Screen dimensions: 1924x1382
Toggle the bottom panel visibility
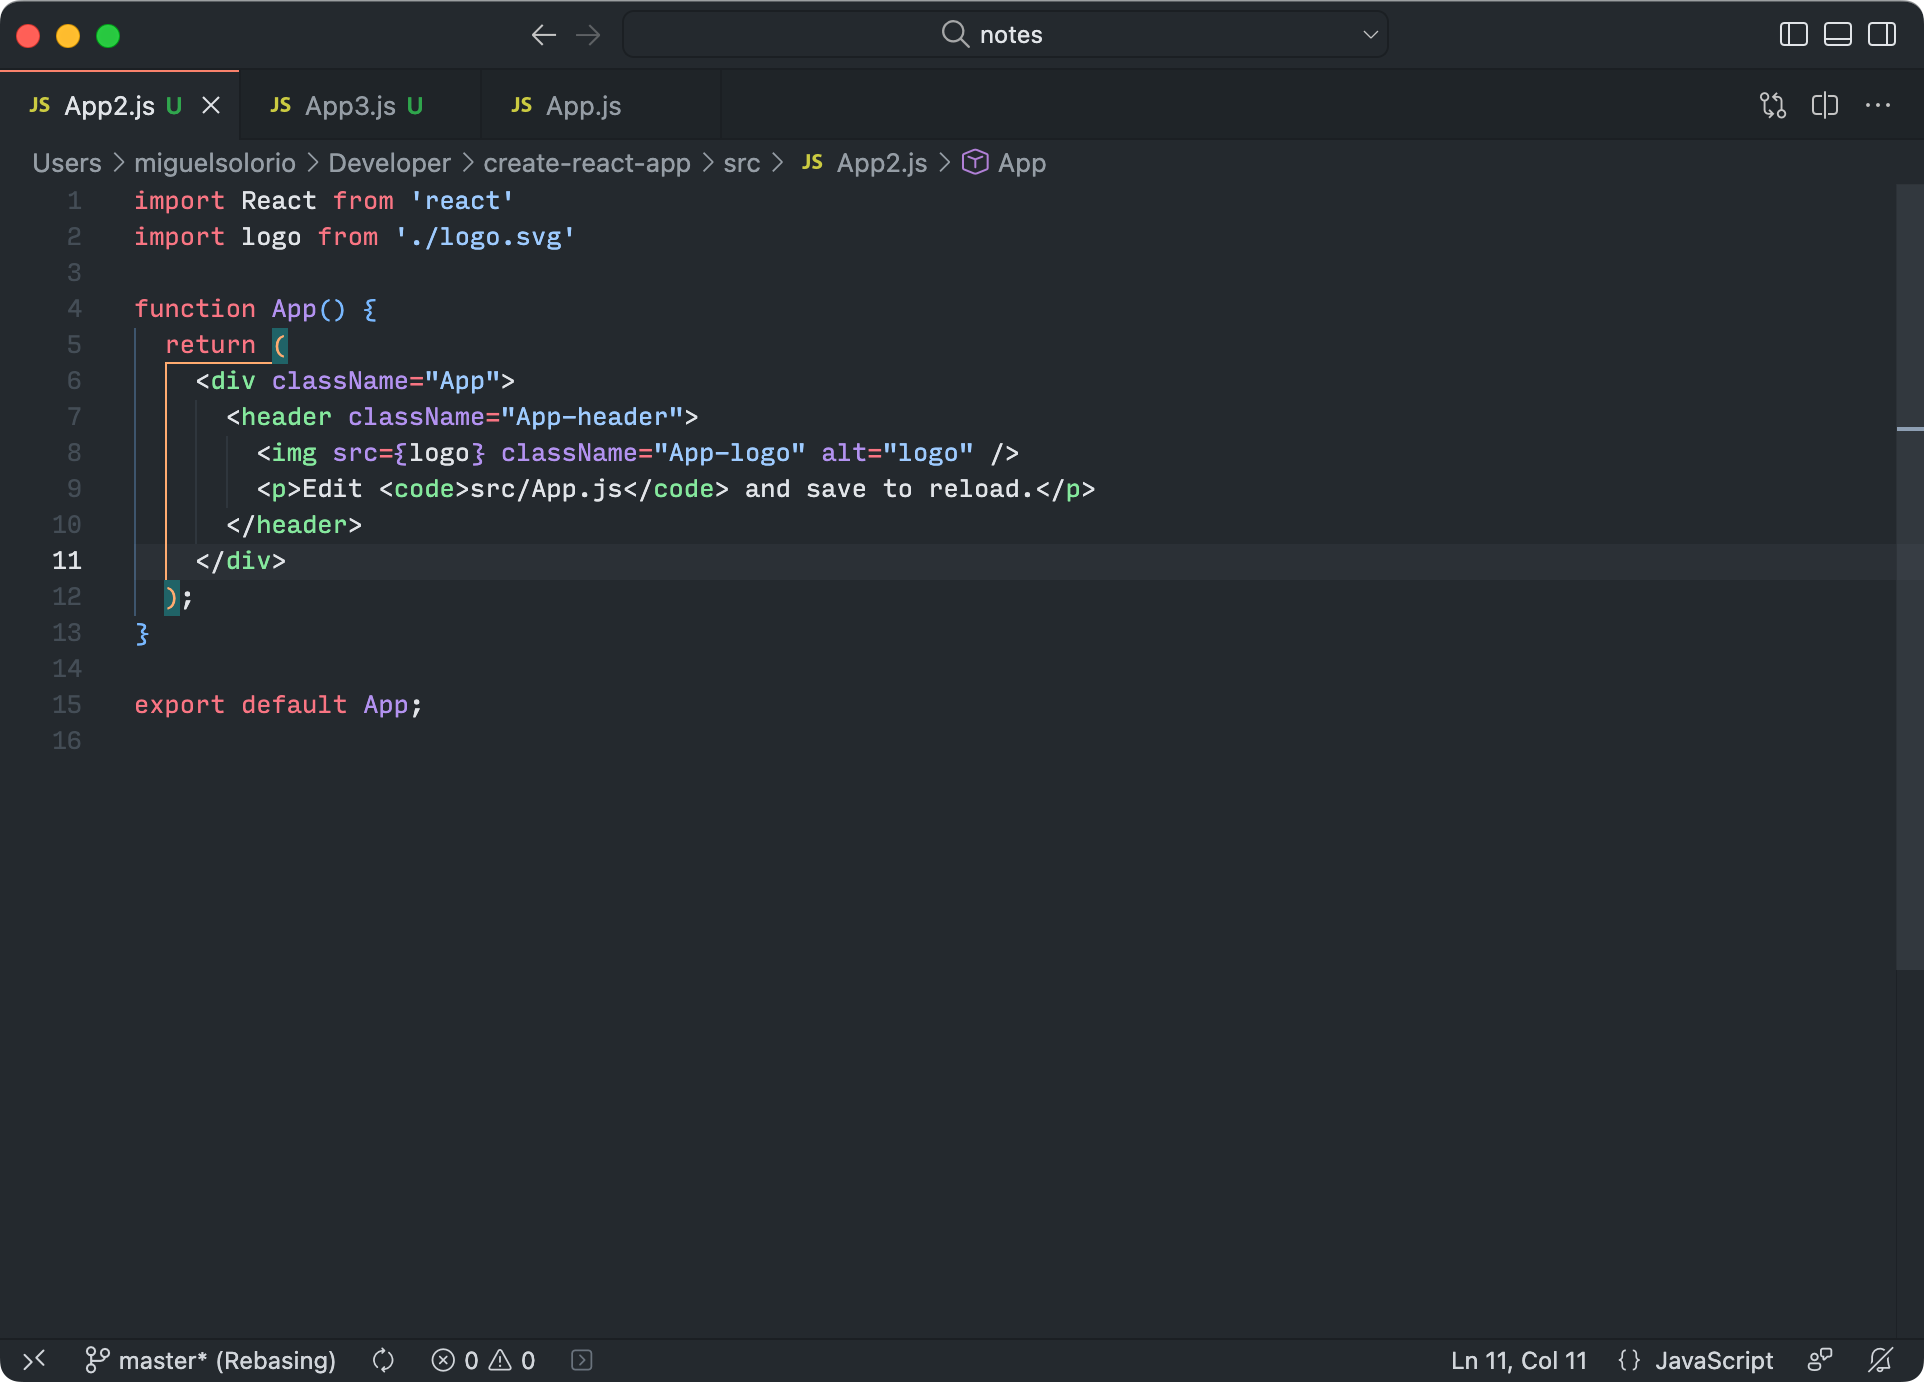pos(1837,34)
